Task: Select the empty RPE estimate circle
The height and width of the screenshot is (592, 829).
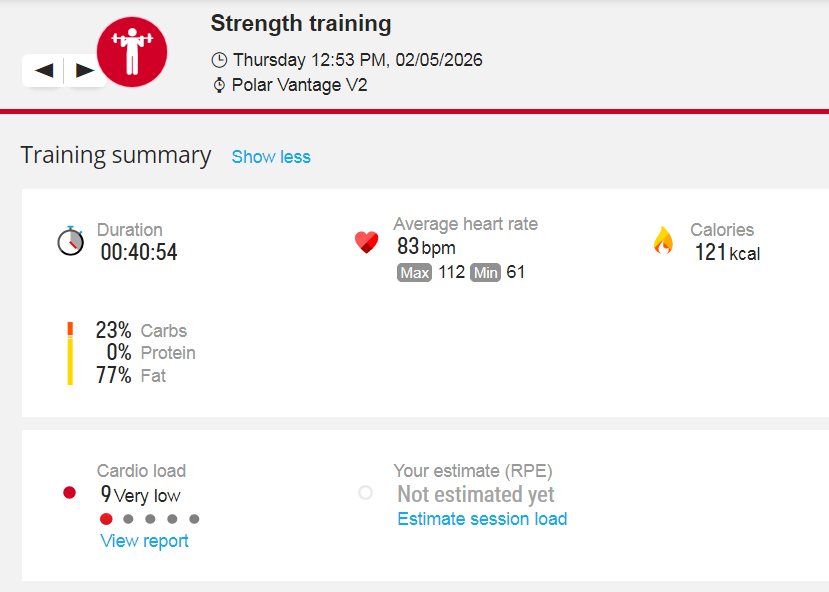Action: (365, 492)
